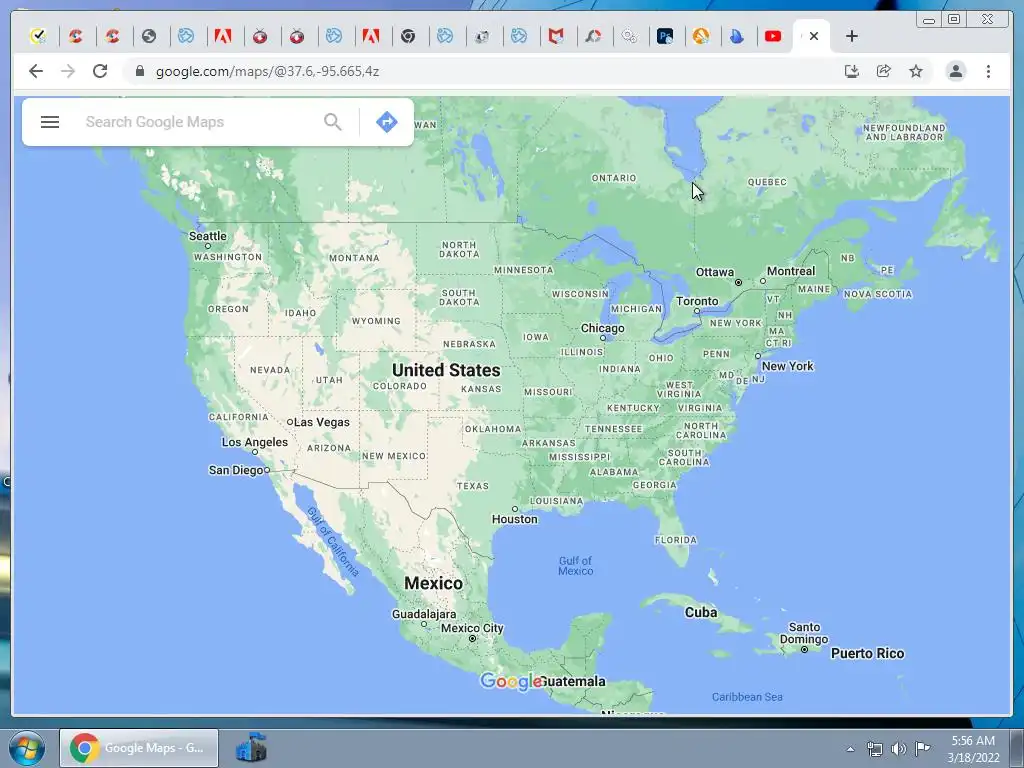The height and width of the screenshot is (768, 1024).
Task: Click the QUEBEC province label
Action: (x=767, y=182)
